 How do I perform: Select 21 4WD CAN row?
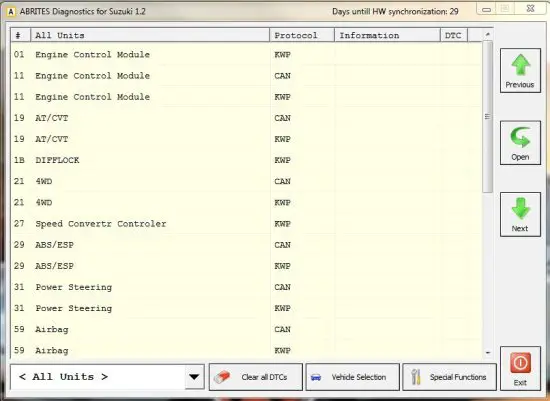[246, 181]
